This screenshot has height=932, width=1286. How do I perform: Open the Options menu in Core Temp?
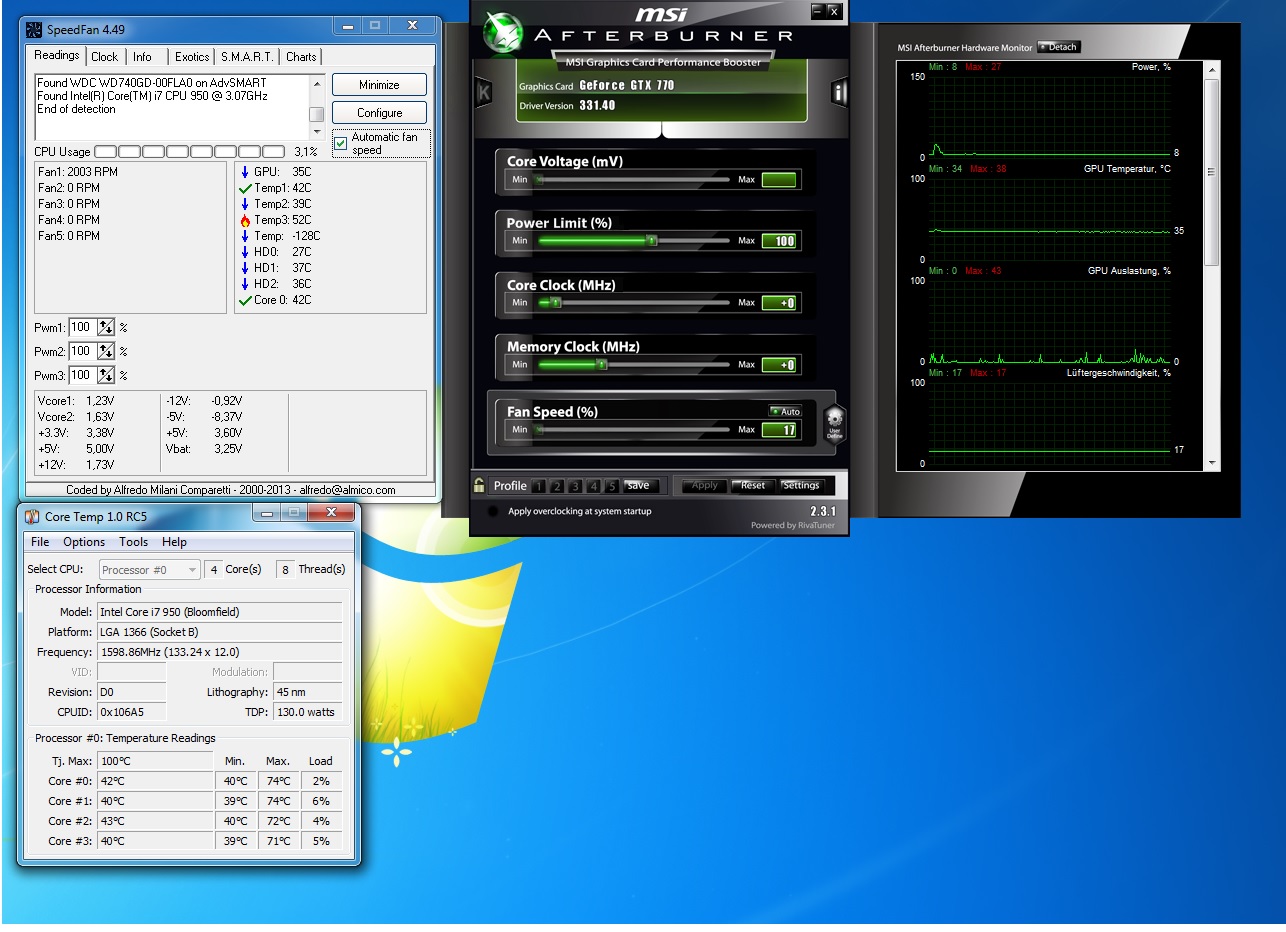(84, 542)
